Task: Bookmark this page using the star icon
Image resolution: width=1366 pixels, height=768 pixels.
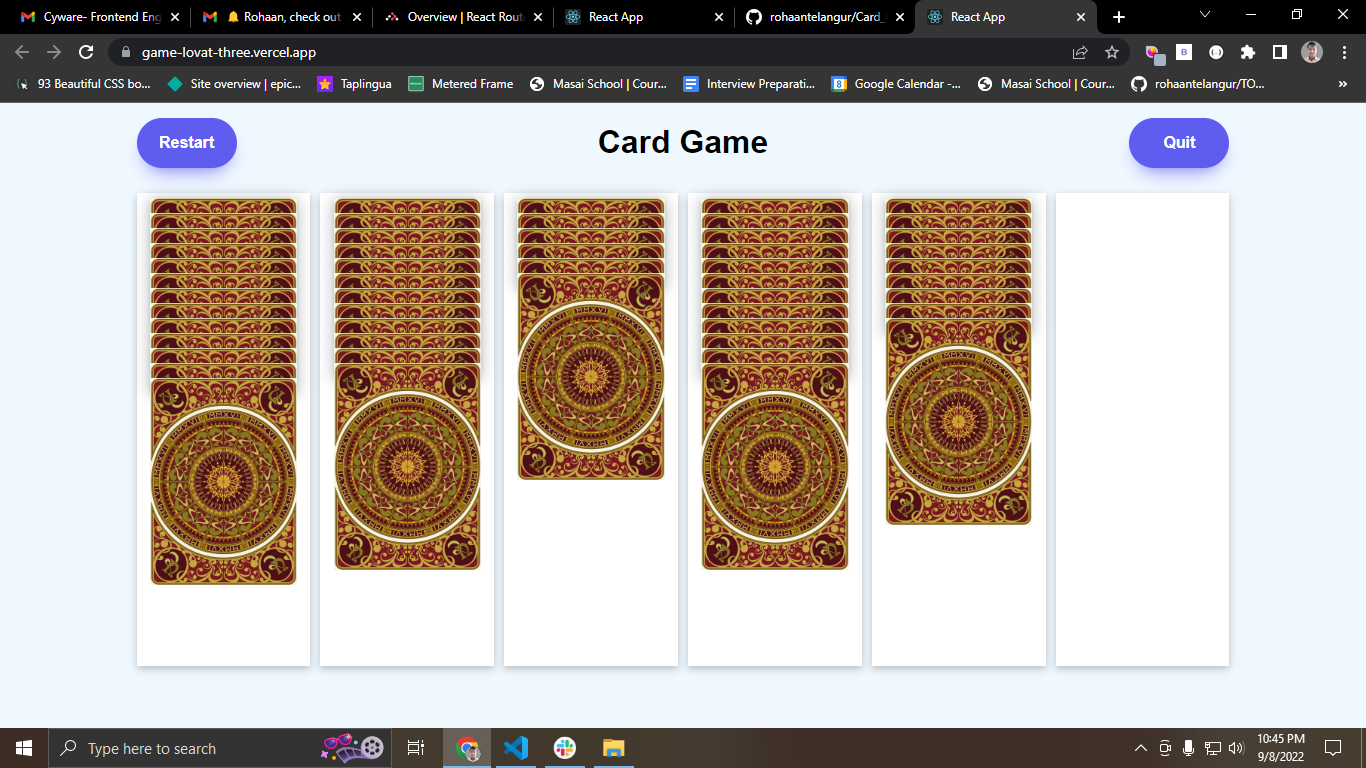Action: pos(1111,51)
